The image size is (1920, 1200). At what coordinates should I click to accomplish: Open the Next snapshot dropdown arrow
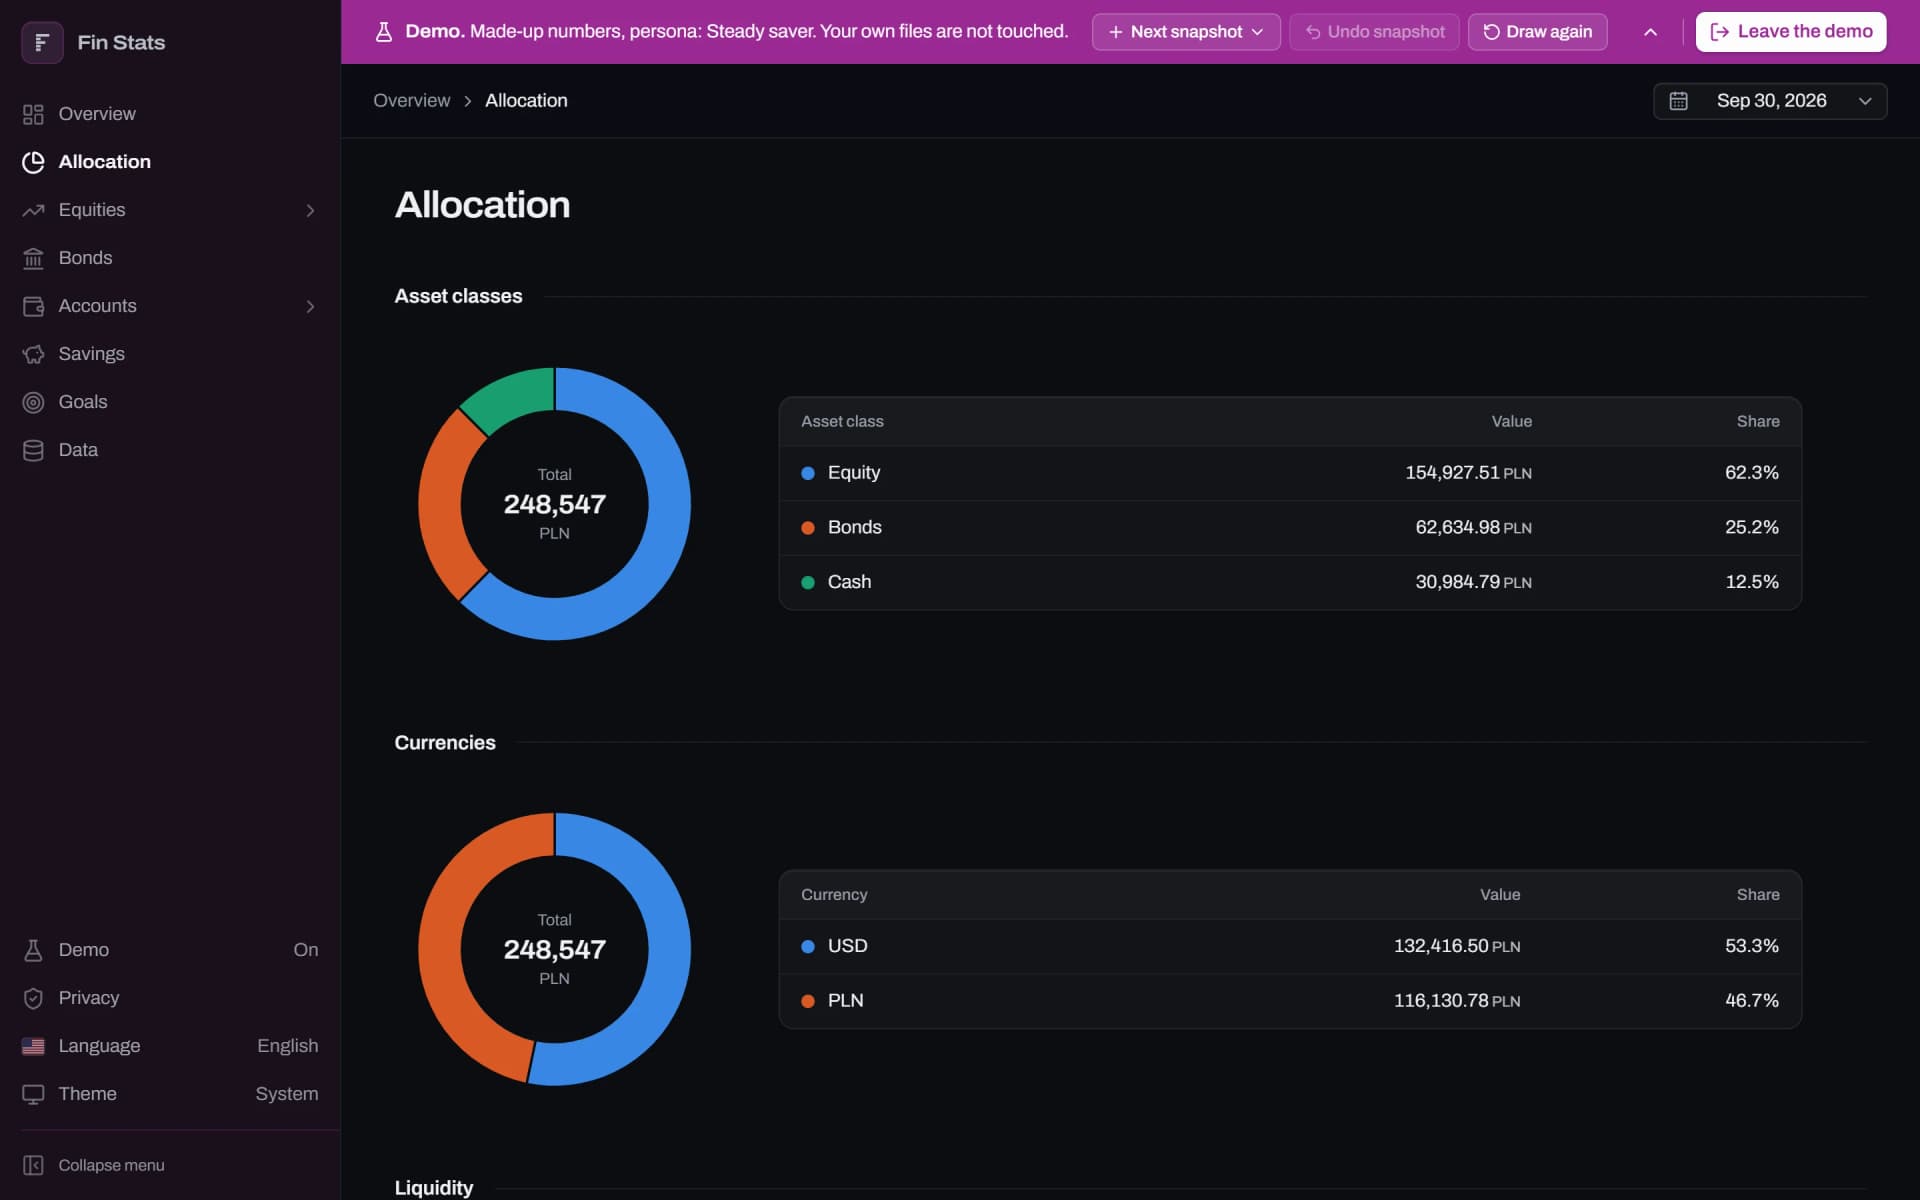coord(1257,32)
